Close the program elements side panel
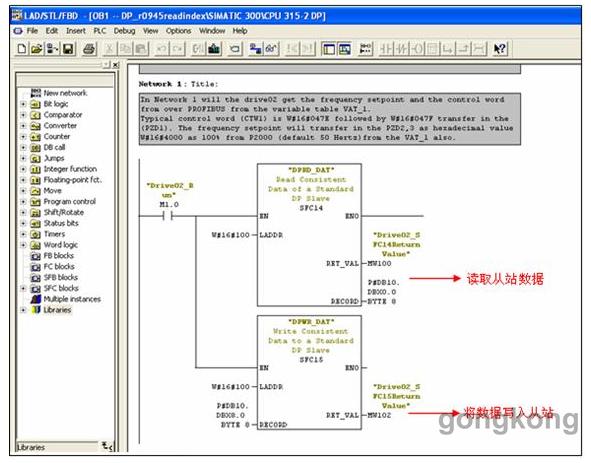The height and width of the screenshot is (463, 591). 116,65
